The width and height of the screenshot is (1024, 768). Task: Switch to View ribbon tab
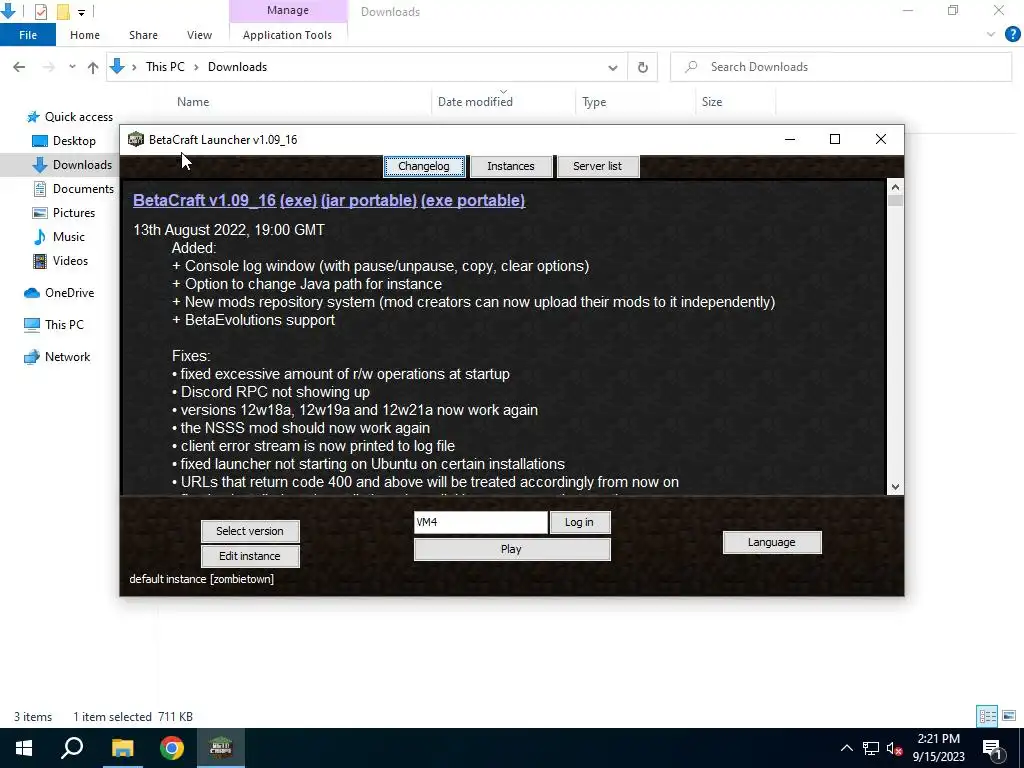pos(199,35)
